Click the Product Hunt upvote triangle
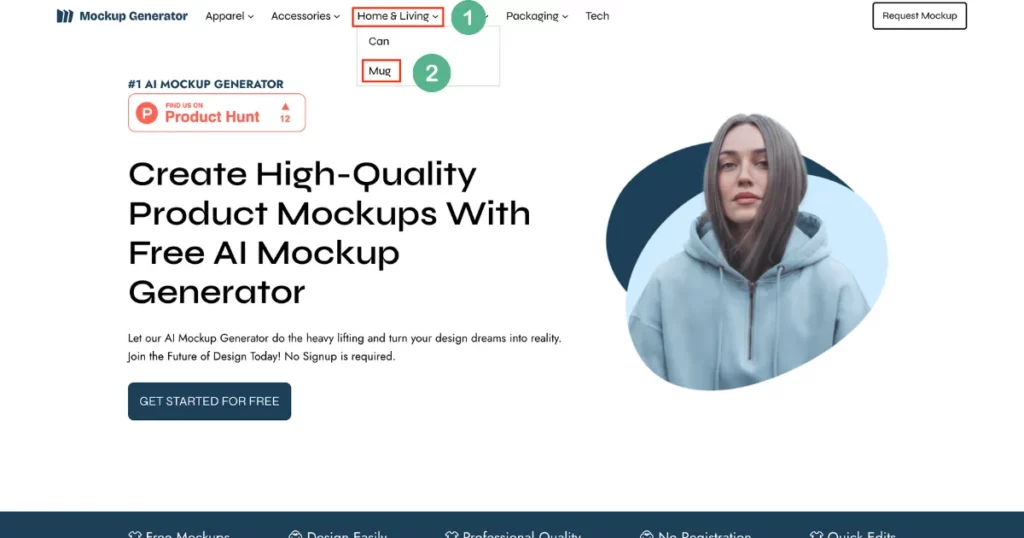Screen dimensions: 1024x538 [x=285, y=105]
